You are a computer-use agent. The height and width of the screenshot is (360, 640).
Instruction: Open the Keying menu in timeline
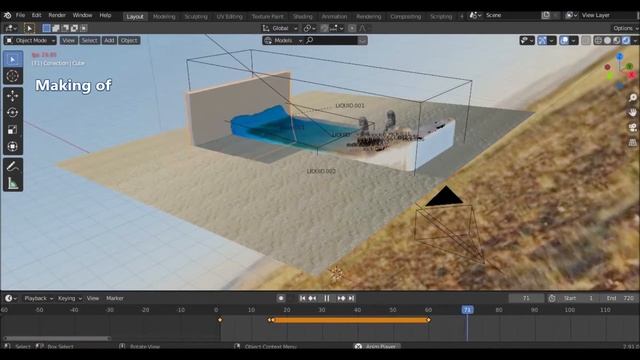tap(69, 298)
